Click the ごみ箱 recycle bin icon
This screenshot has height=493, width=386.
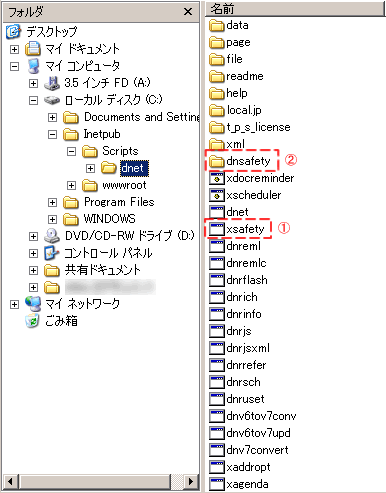pyautogui.click(x=32, y=321)
